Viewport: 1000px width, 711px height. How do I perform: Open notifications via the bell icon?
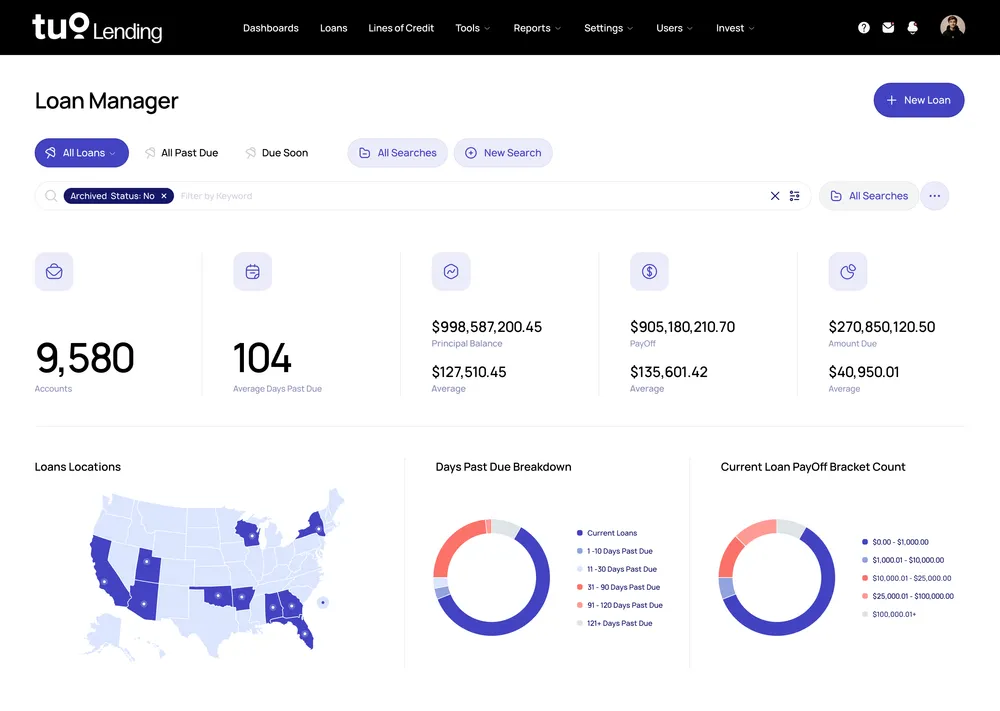click(x=911, y=27)
